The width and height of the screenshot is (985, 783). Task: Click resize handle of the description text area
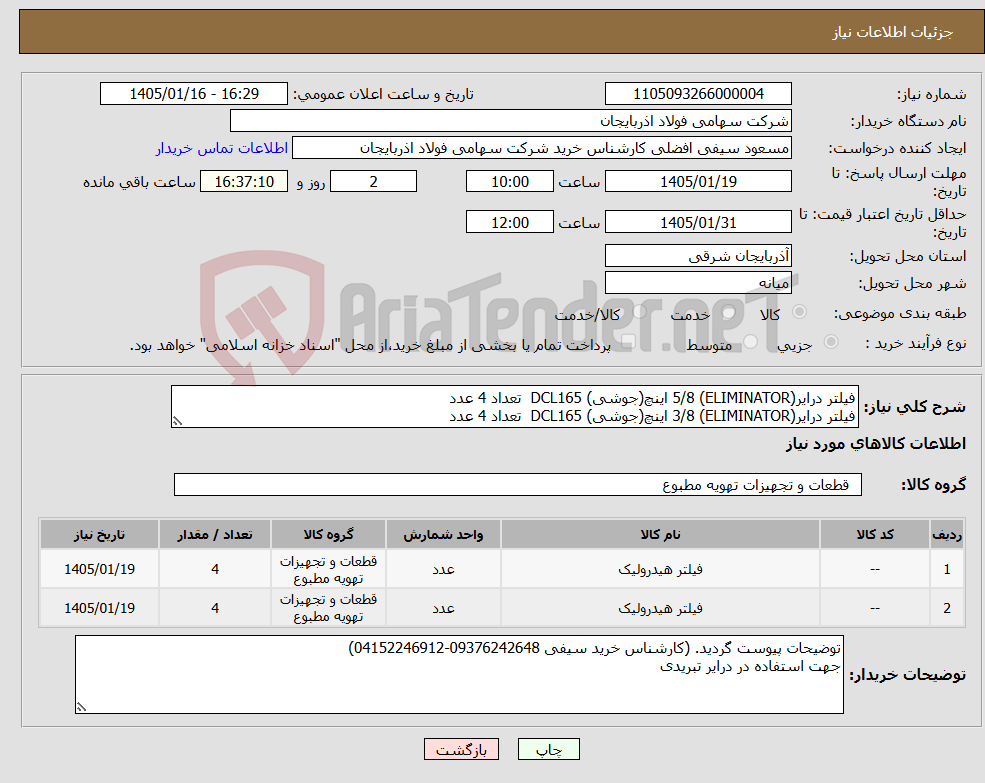coord(178,421)
